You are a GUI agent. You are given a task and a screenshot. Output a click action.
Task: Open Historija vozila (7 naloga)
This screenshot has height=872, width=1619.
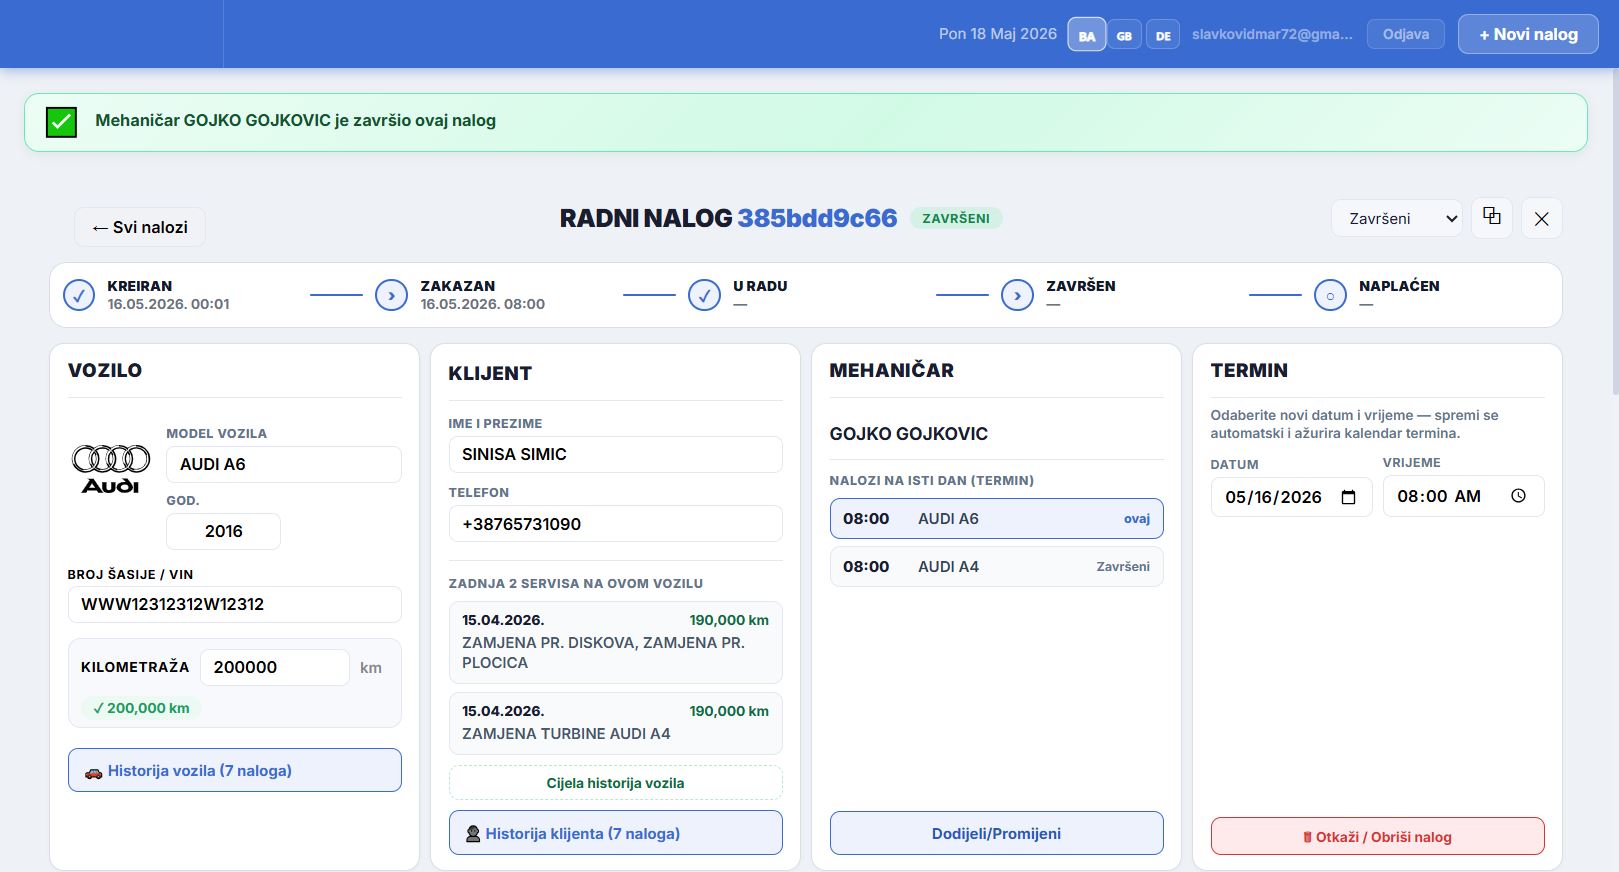[235, 770]
